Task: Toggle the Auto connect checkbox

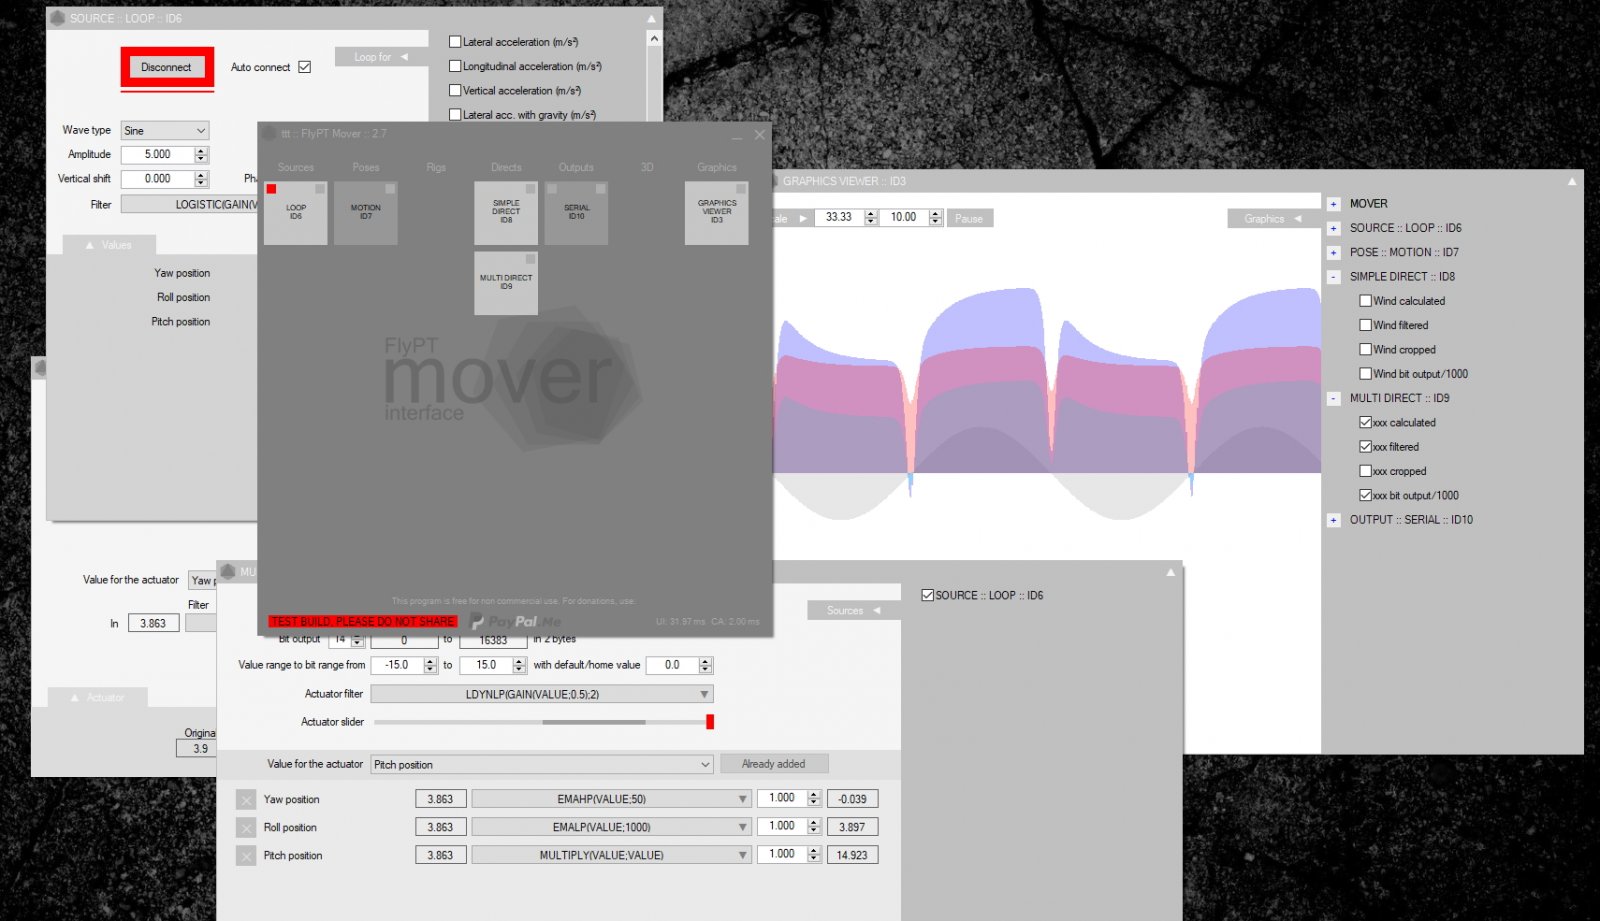Action: (305, 67)
